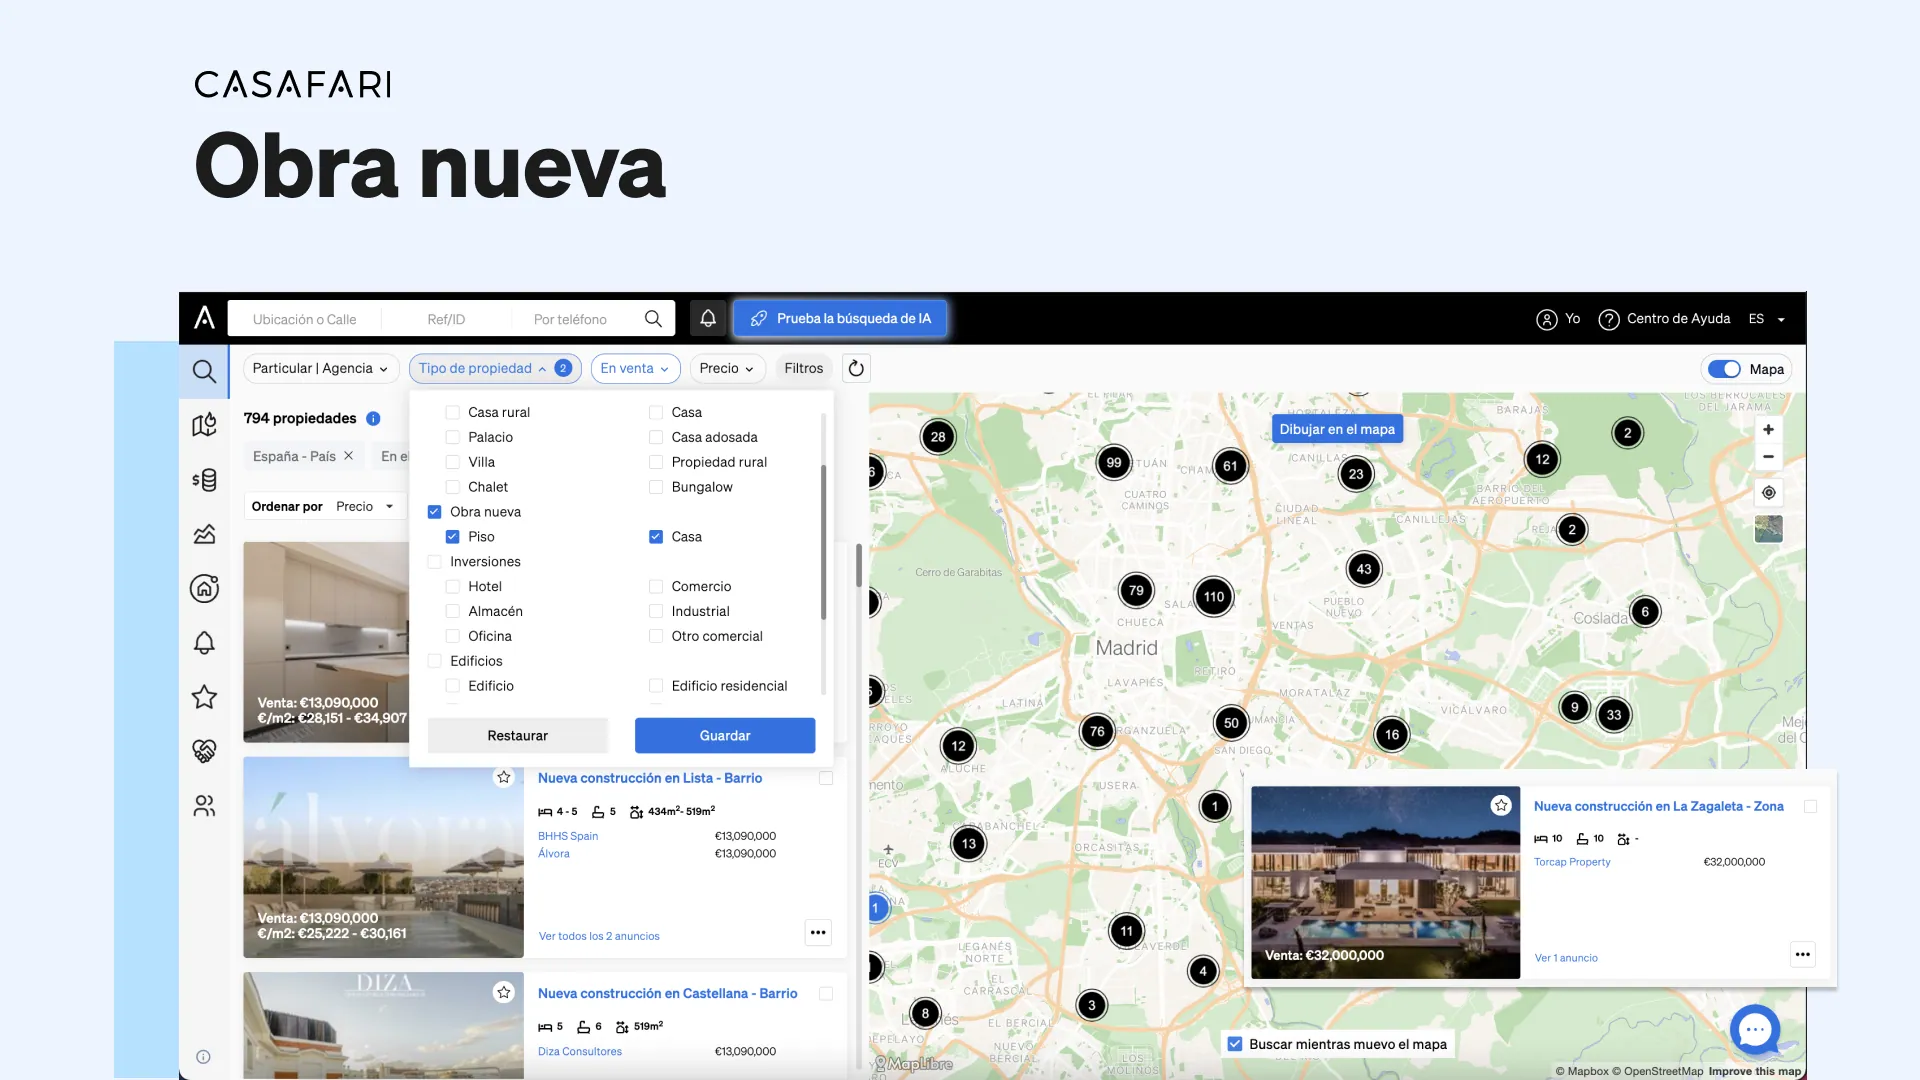Favorite the La Zagaleta listing star

tap(1501, 805)
